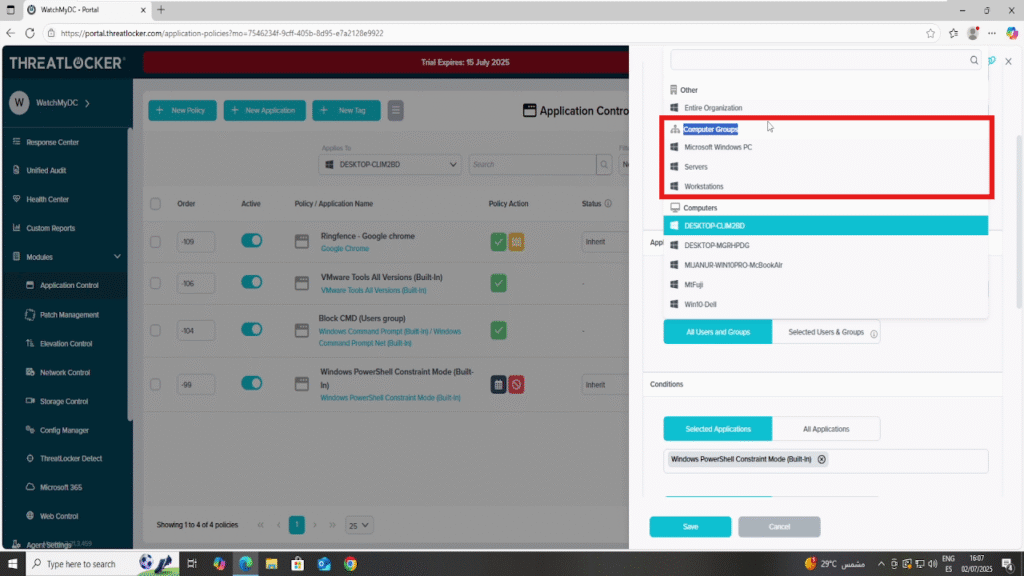Click the New Application button
Viewport: 1024px width, 576px height.
264,110
